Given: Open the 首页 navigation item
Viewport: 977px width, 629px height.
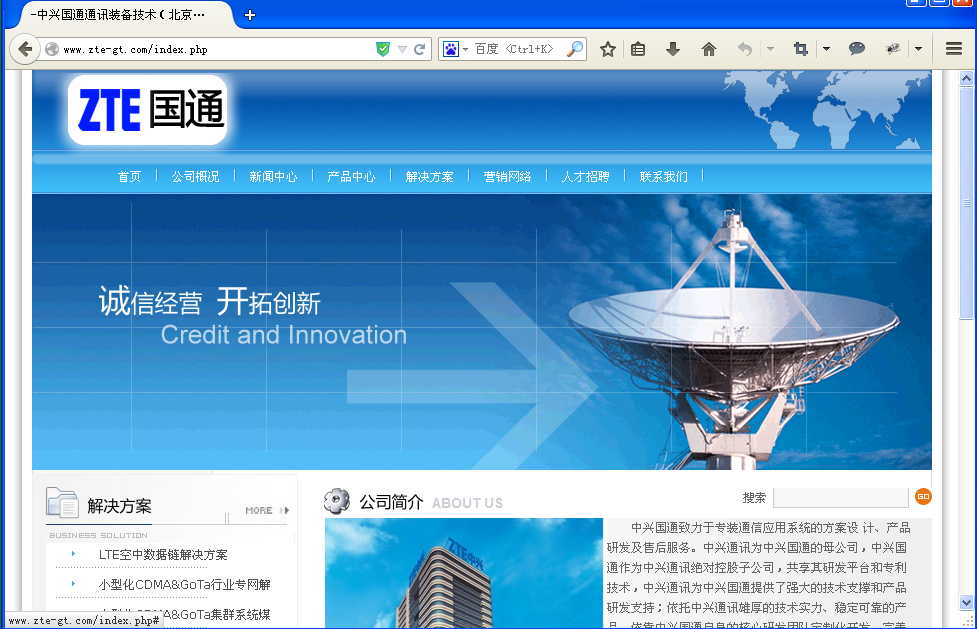Looking at the screenshot, I should (130, 176).
